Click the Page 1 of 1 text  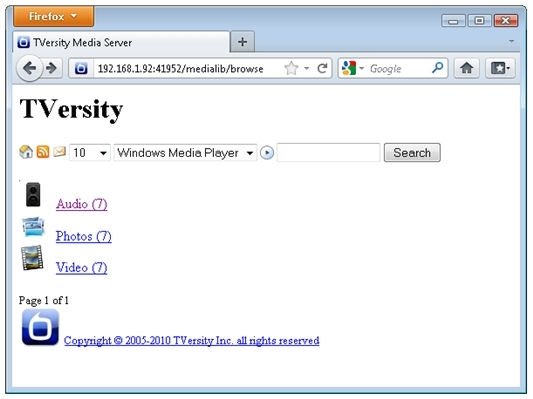44,300
